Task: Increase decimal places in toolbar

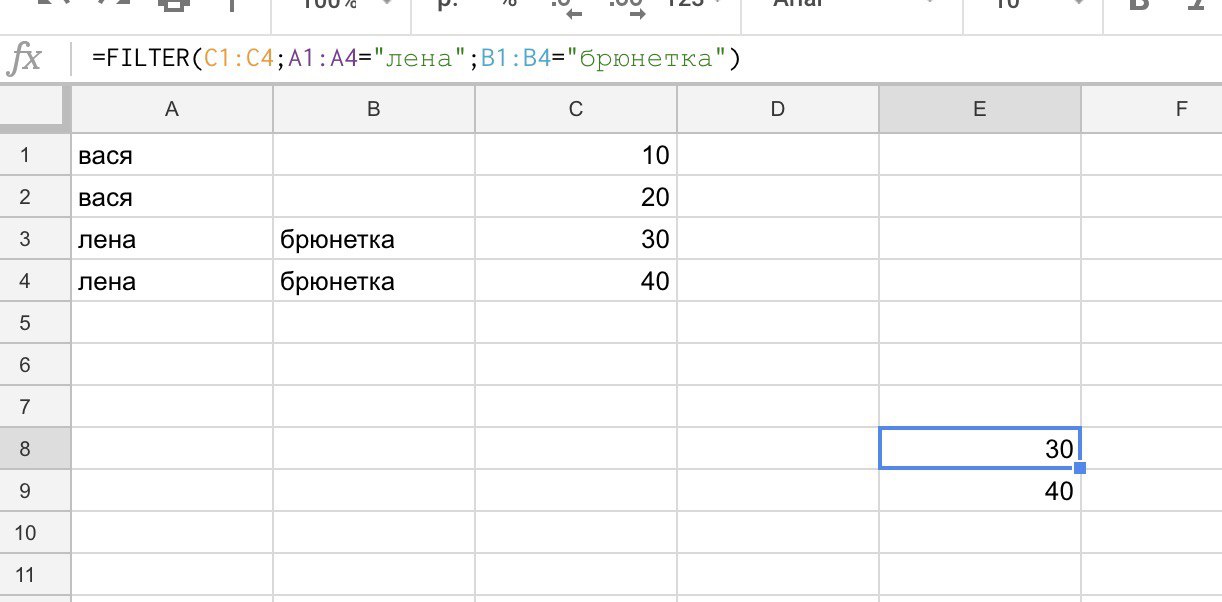Action: tap(626, 6)
